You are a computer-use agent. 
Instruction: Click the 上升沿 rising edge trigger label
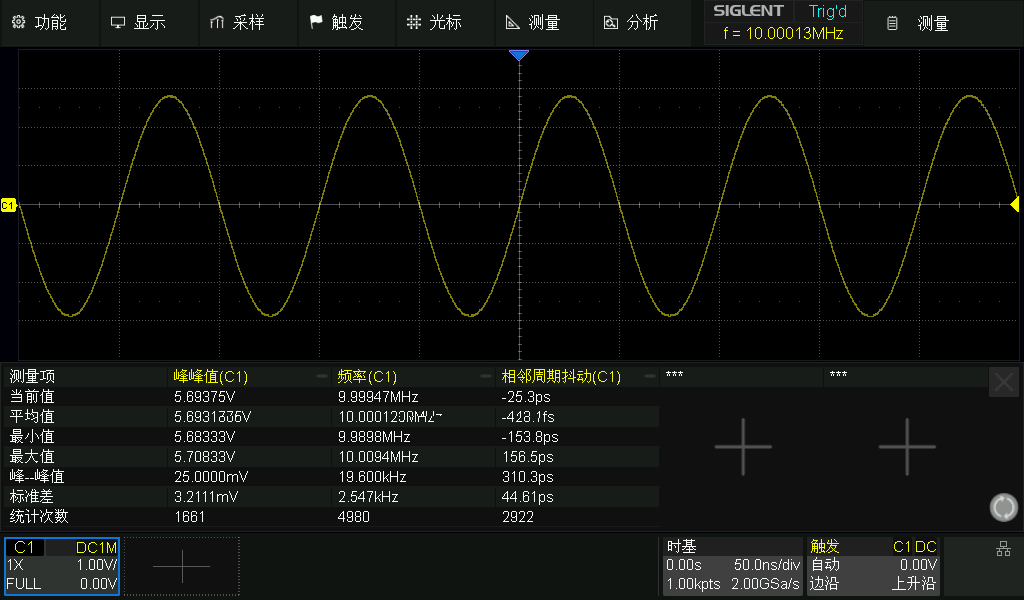[x=914, y=584]
